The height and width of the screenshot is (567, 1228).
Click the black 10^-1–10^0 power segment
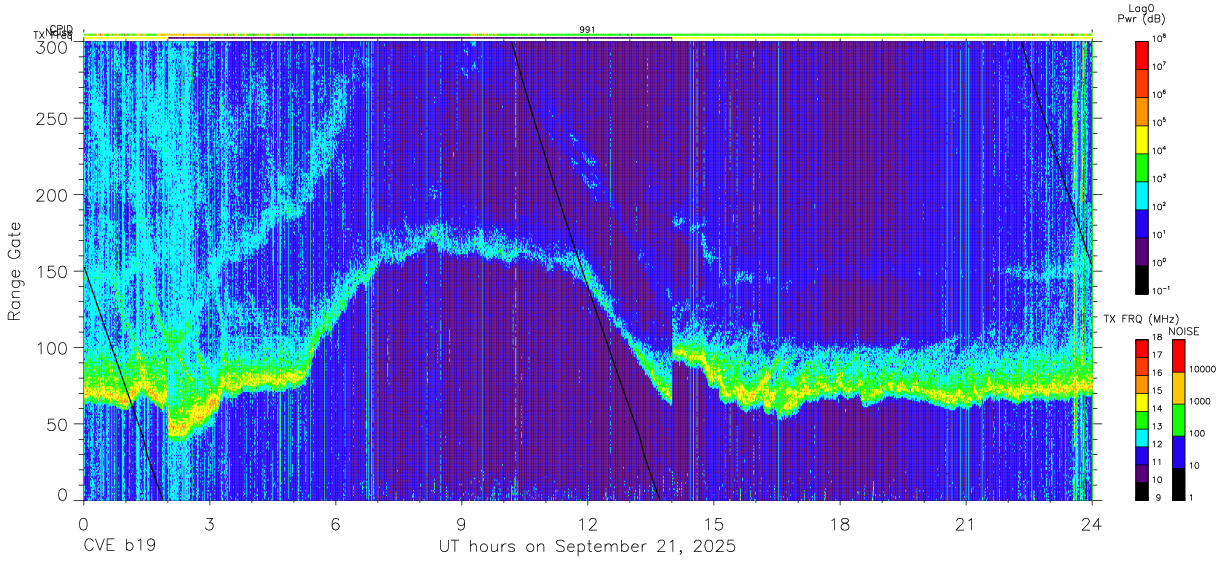(1142, 278)
